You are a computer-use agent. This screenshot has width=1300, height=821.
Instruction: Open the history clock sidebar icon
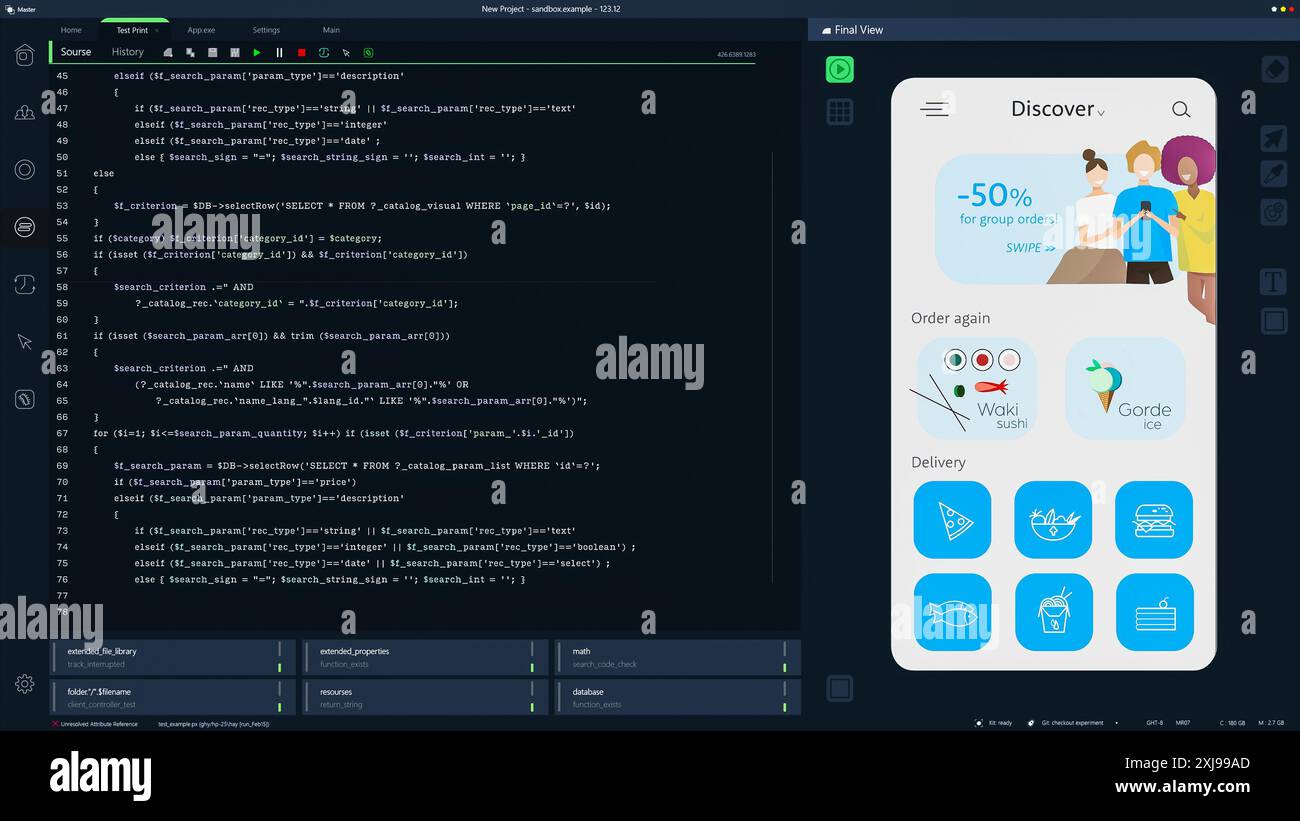click(x=25, y=285)
